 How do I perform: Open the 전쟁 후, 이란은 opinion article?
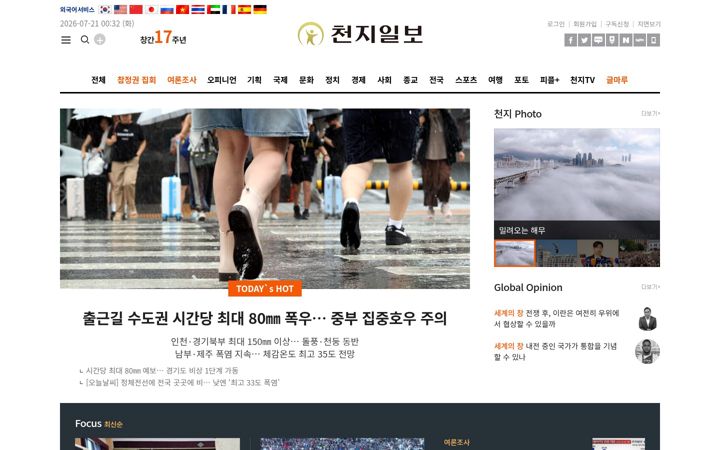557,318
